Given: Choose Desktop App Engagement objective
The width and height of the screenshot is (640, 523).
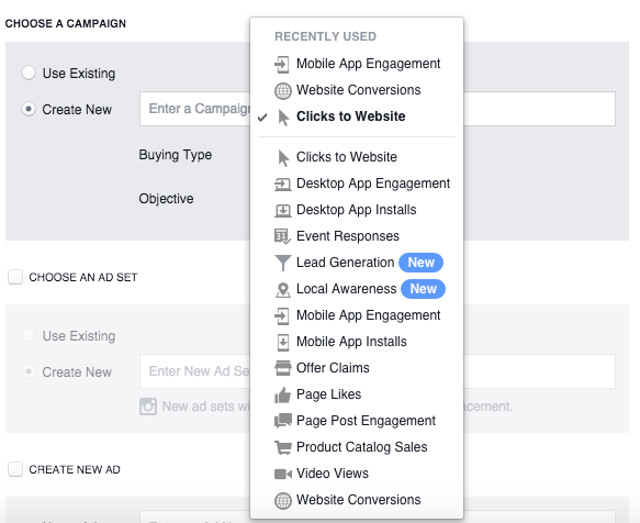Looking at the screenshot, I should coord(373,184).
